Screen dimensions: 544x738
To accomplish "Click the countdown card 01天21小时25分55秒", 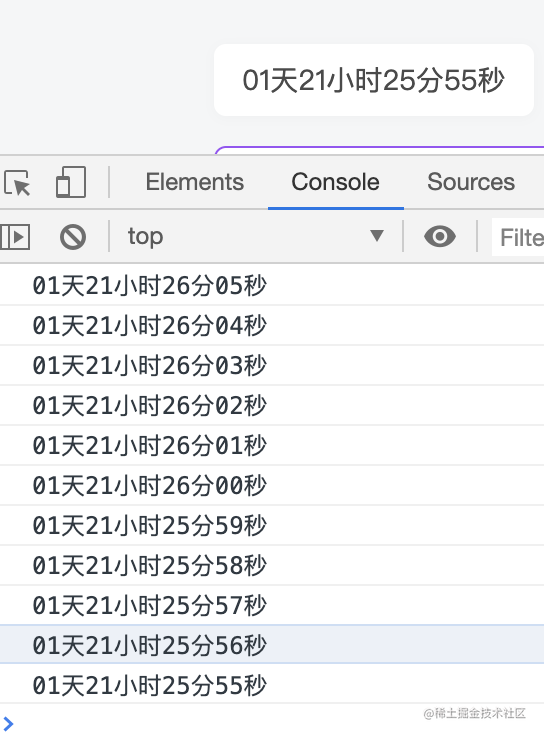I will 374,80.
